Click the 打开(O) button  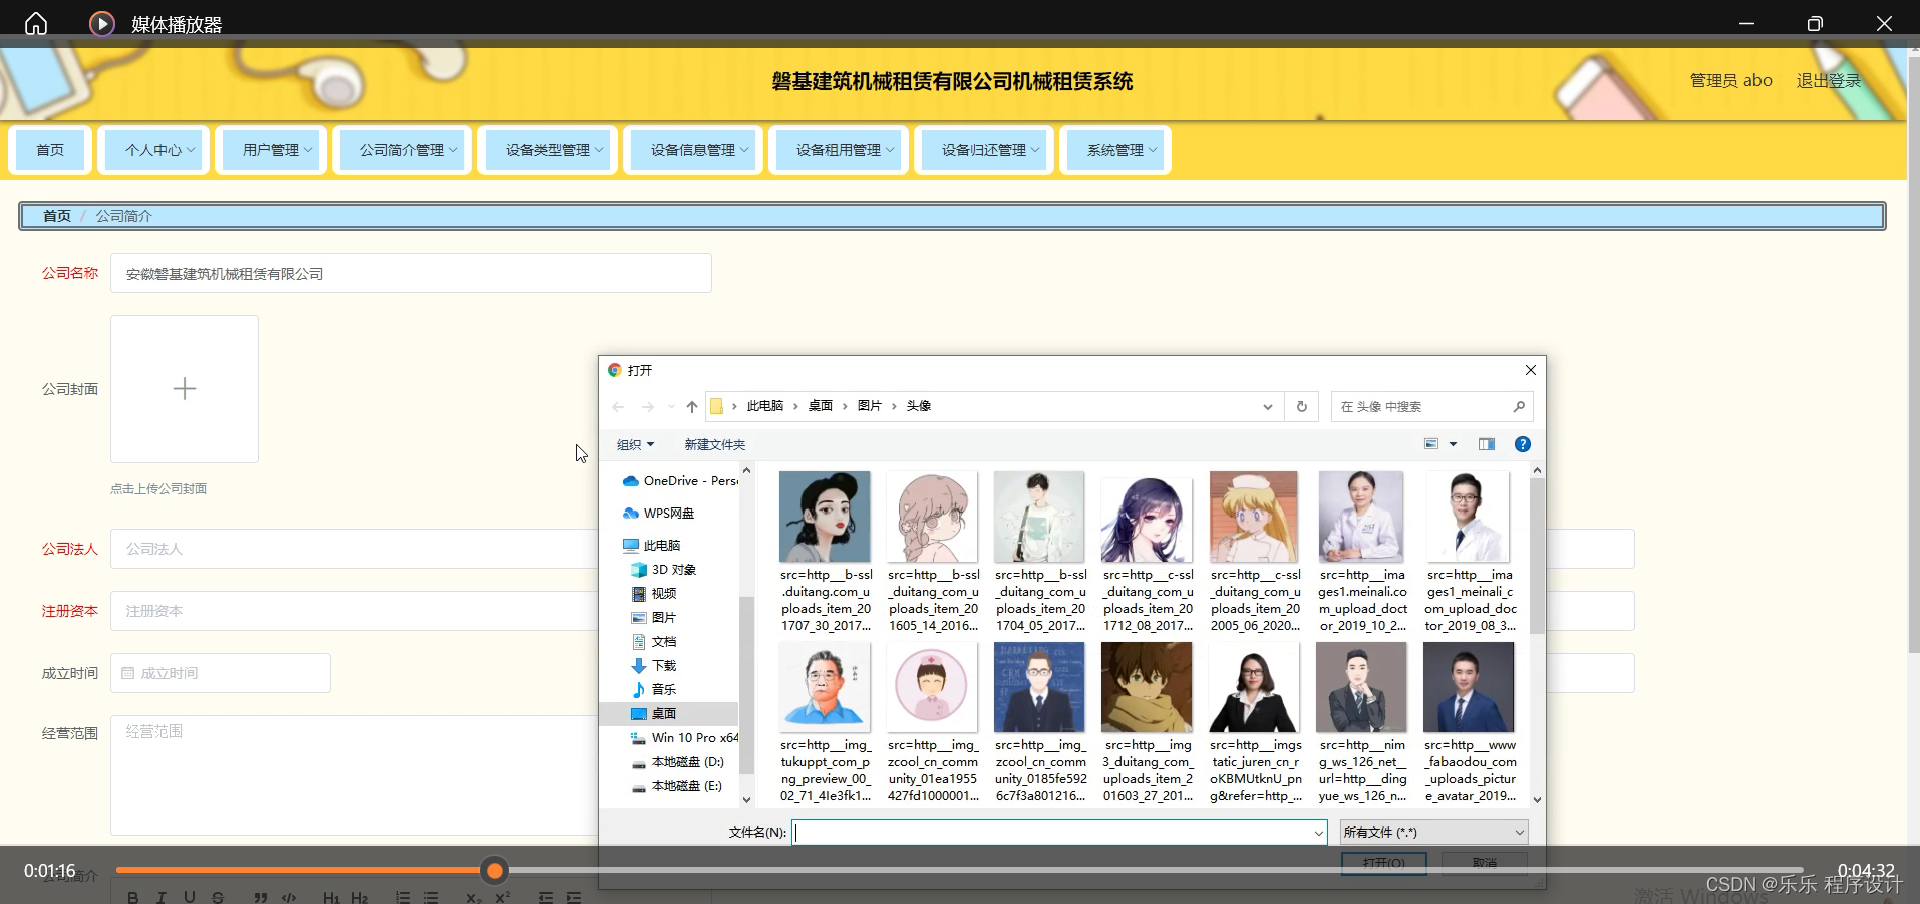[1384, 862]
